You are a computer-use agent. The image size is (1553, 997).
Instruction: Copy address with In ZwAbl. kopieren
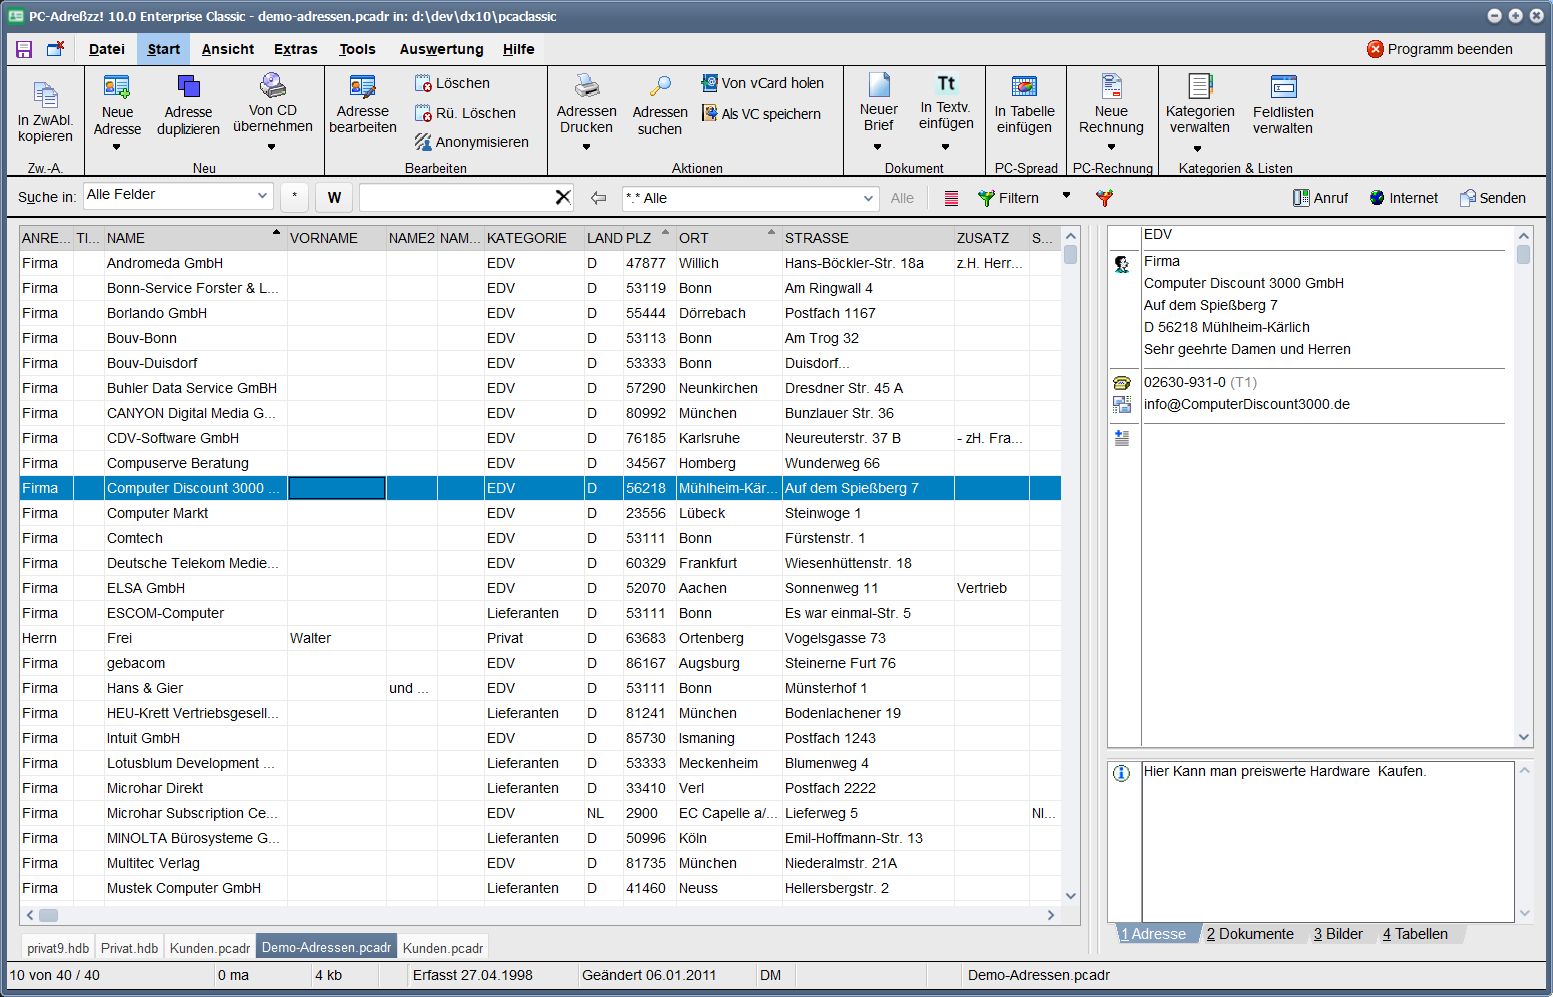pos(45,112)
